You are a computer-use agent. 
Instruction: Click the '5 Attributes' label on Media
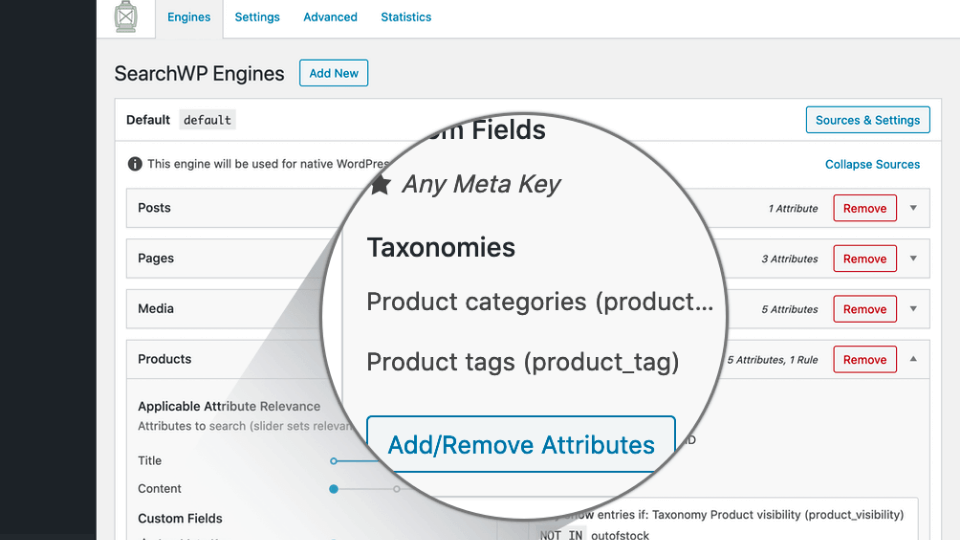[789, 310]
